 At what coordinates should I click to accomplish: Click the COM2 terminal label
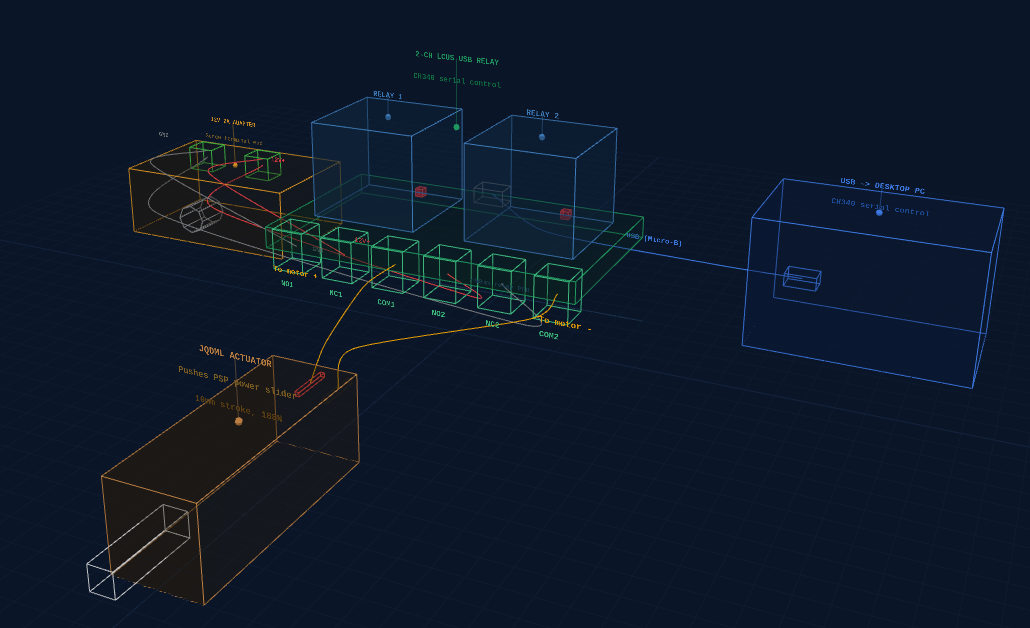[x=549, y=335]
